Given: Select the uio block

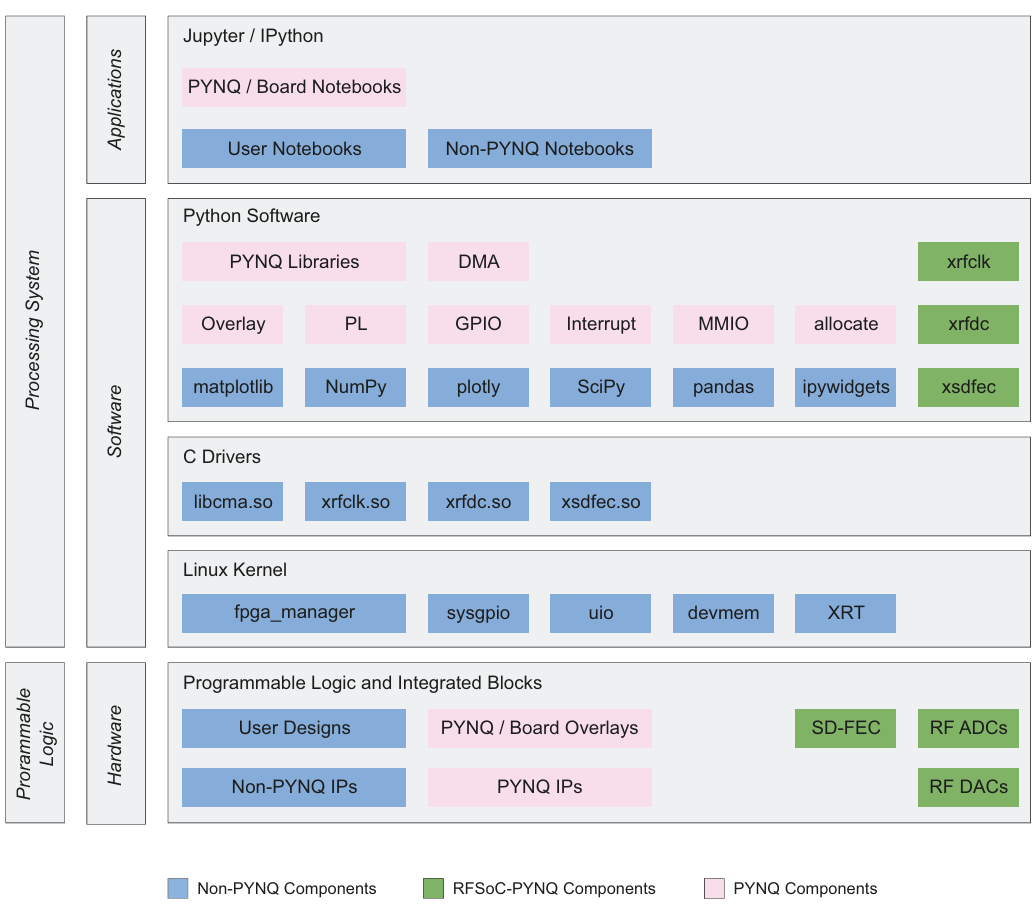Looking at the screenshot, I should [601, 614].
